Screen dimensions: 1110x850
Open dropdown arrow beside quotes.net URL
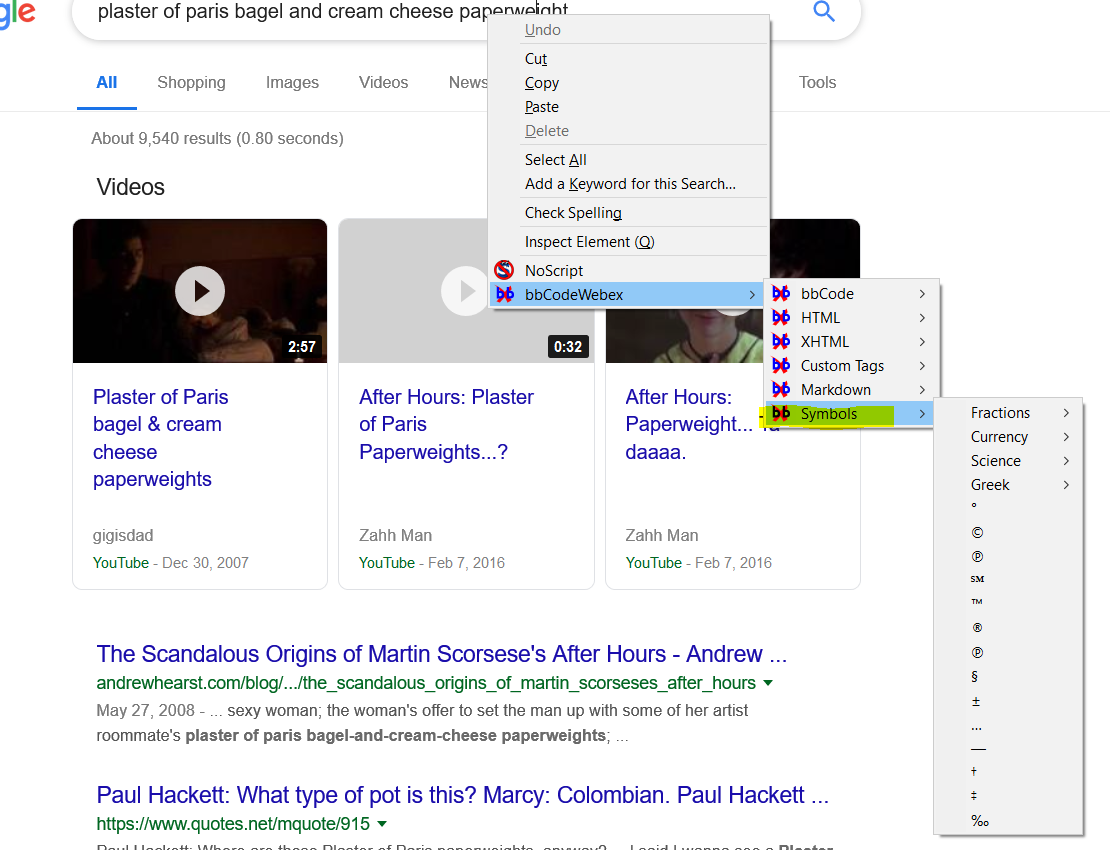[382, 824]
